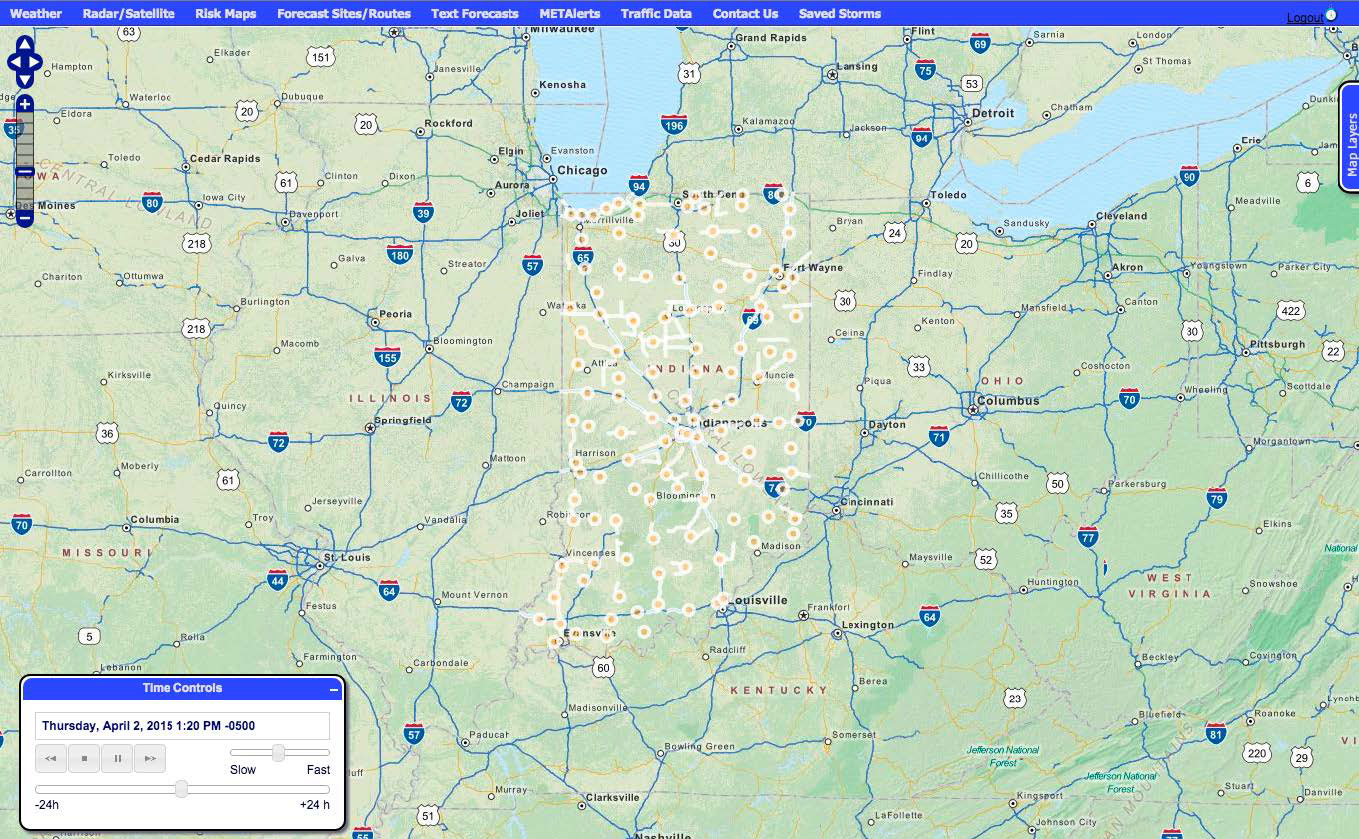The image size is (1359, 839).
Task: Stop the time animation
Action: (x=84, y=759)
